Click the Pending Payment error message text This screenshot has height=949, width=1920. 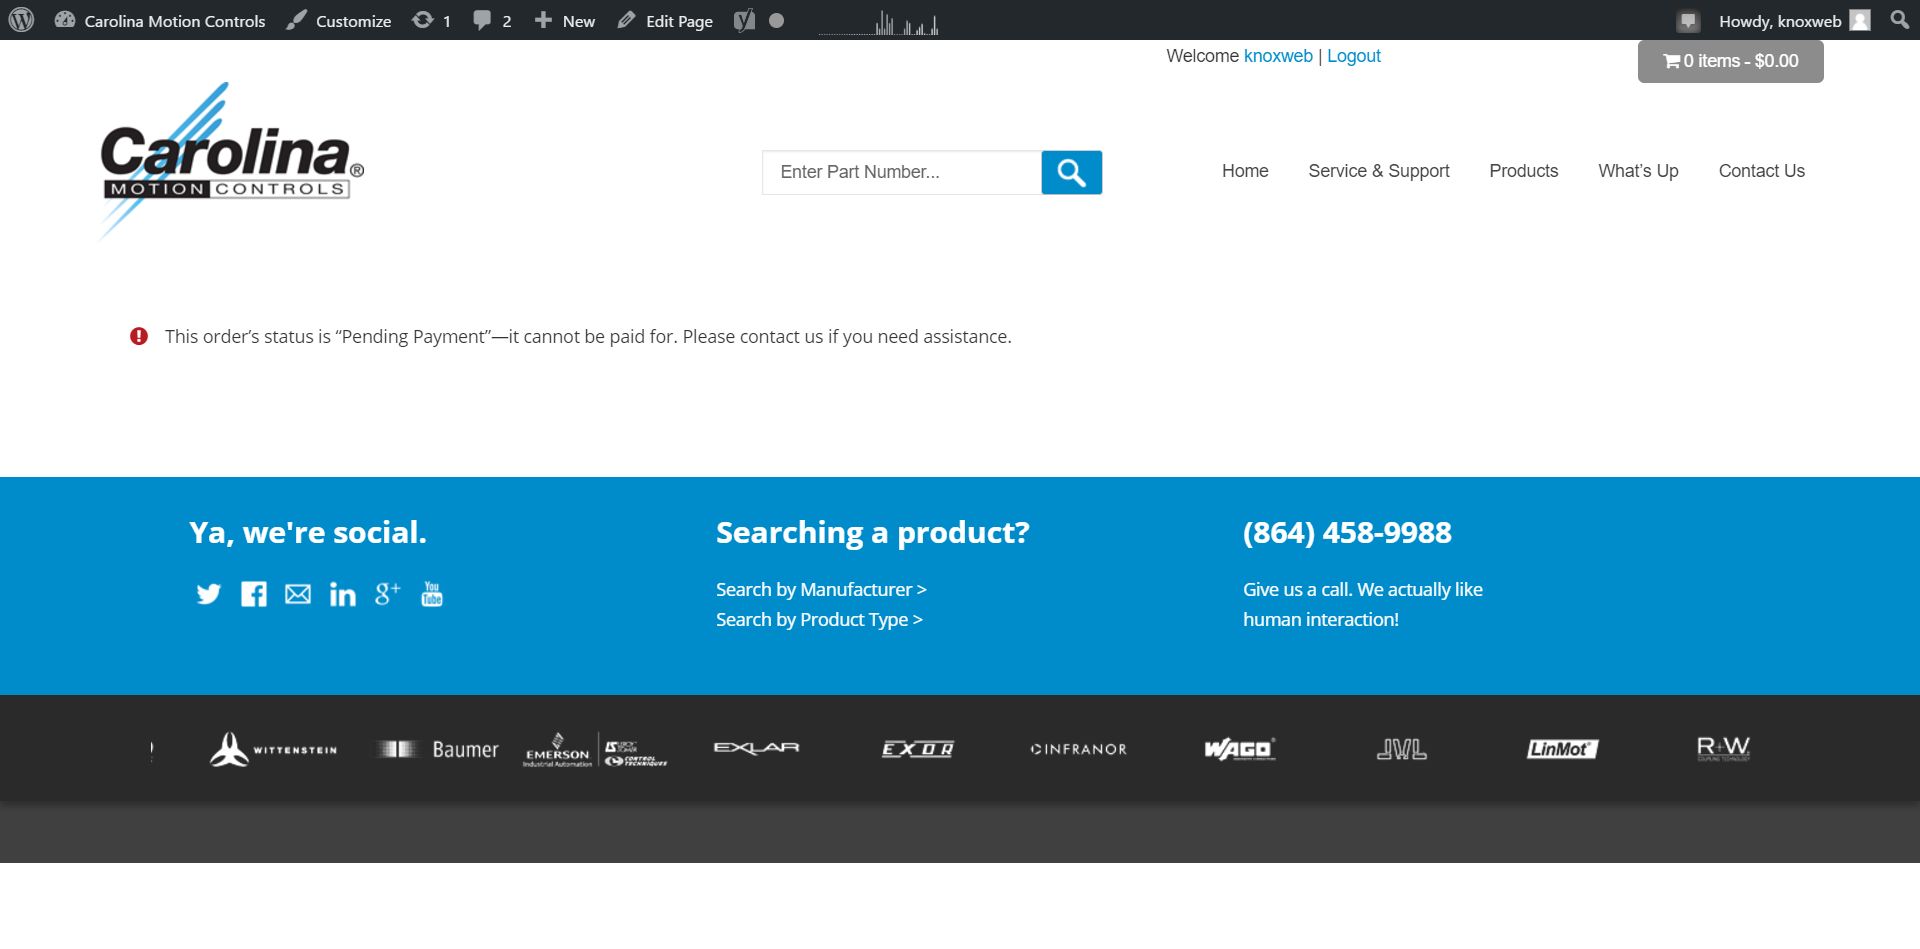[x=588, y=337]
